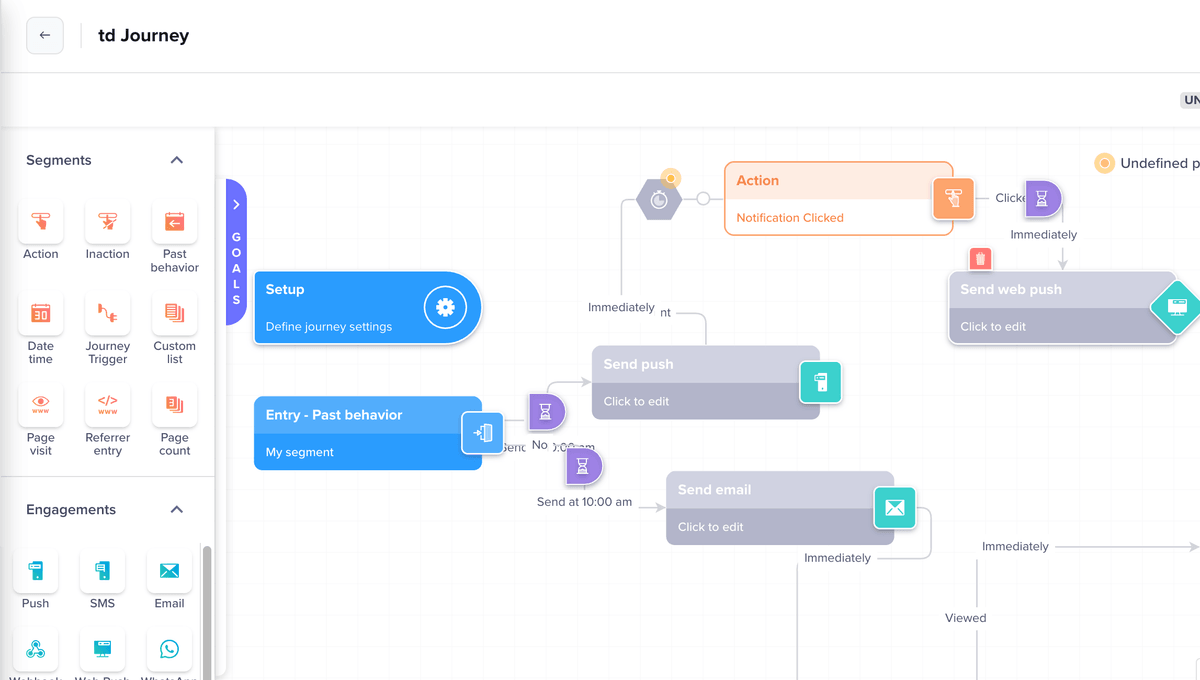Click Immediately label below Send email
The height and width of the screenshot is (680, 1200).
click(x=837, y=558)
